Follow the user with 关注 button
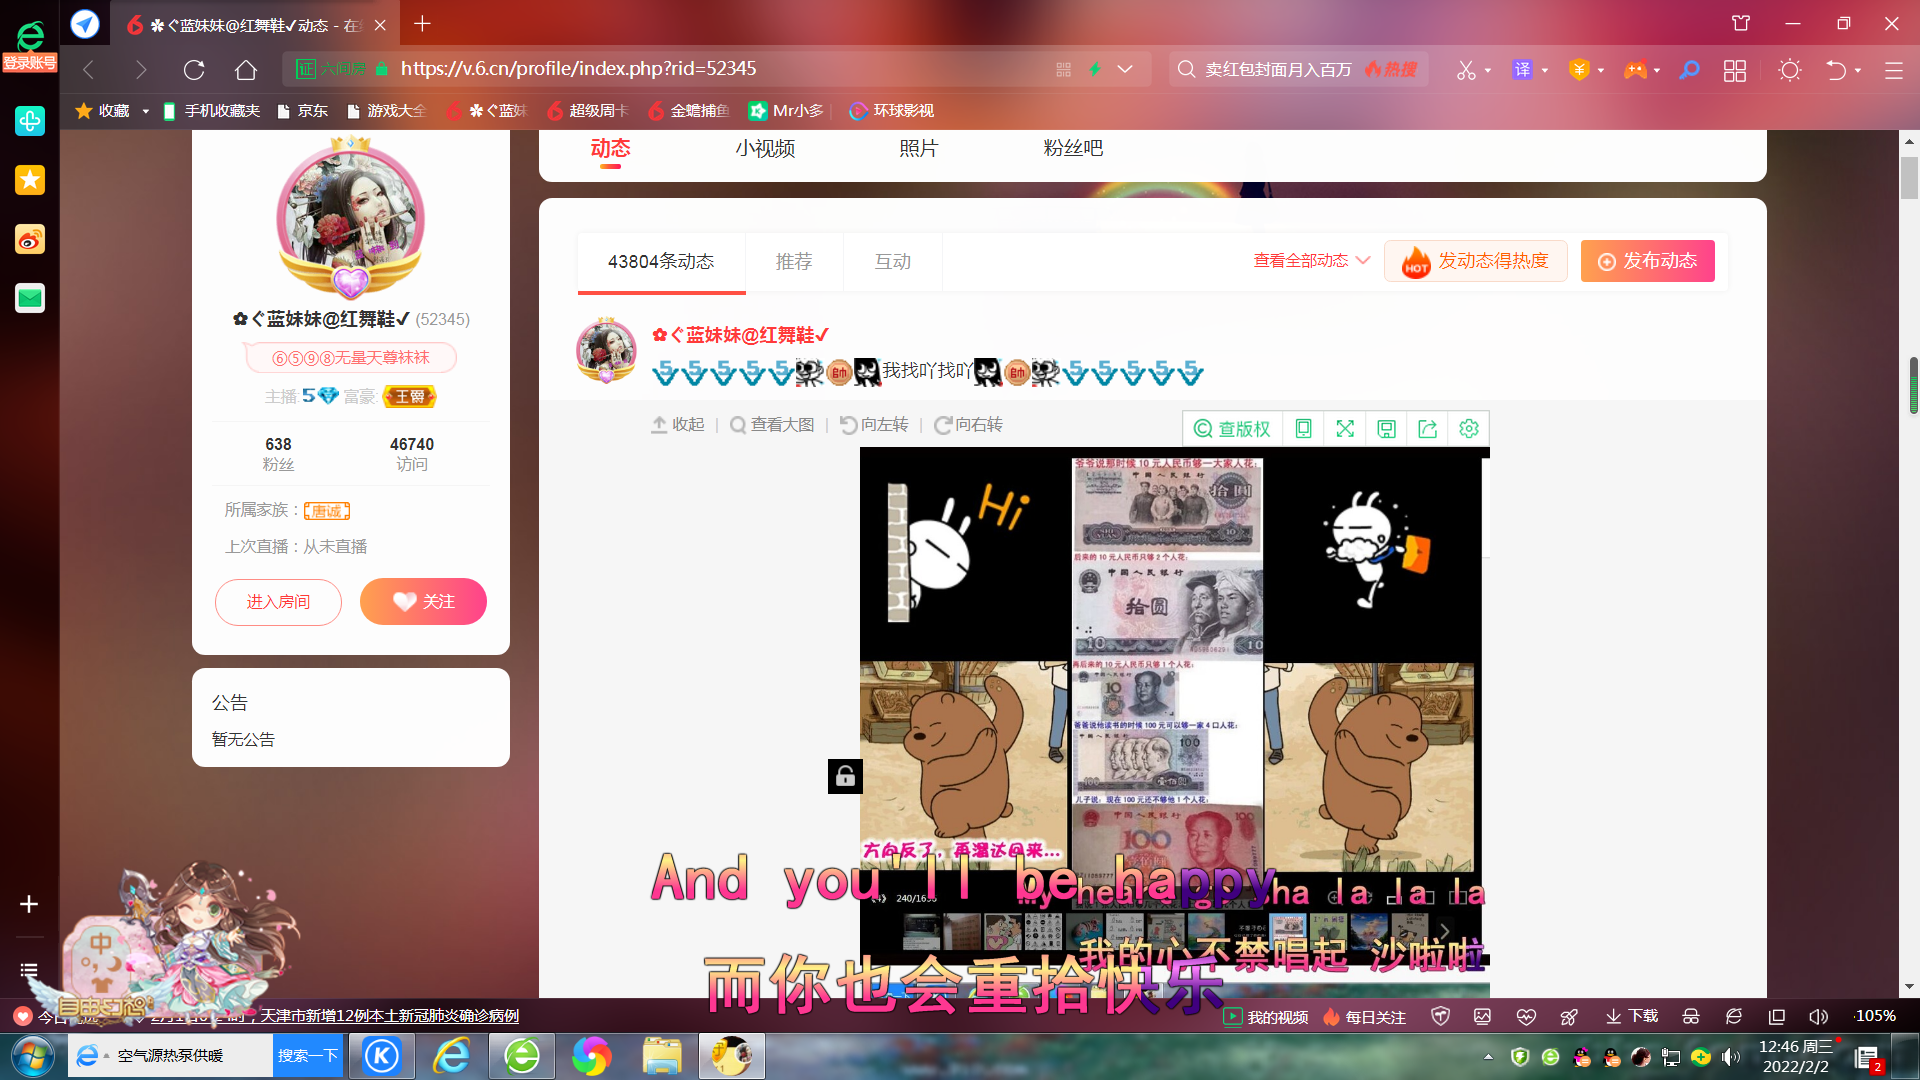1920x1080 pixels. pos(423,602)
